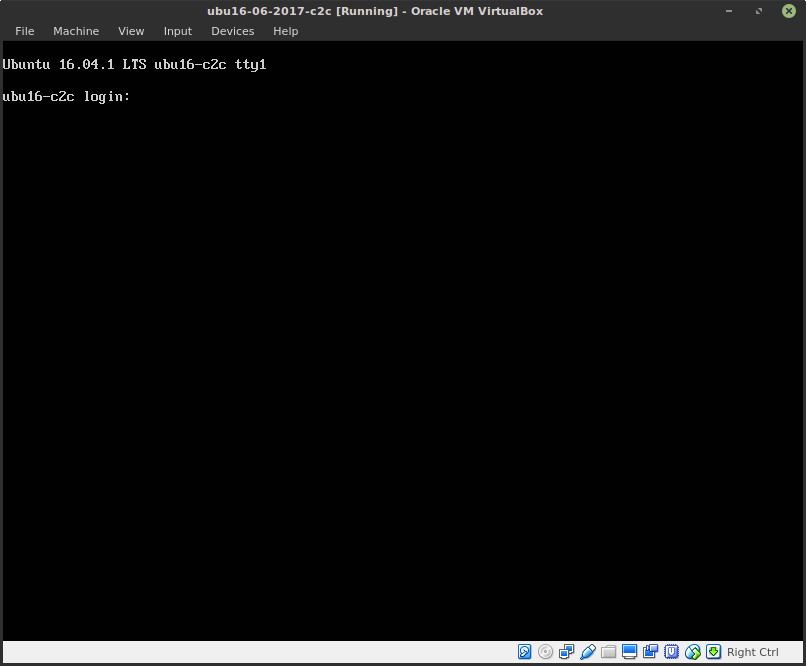Open the View menu
Viewport: 806px width, 666px height.
(131, 31)
